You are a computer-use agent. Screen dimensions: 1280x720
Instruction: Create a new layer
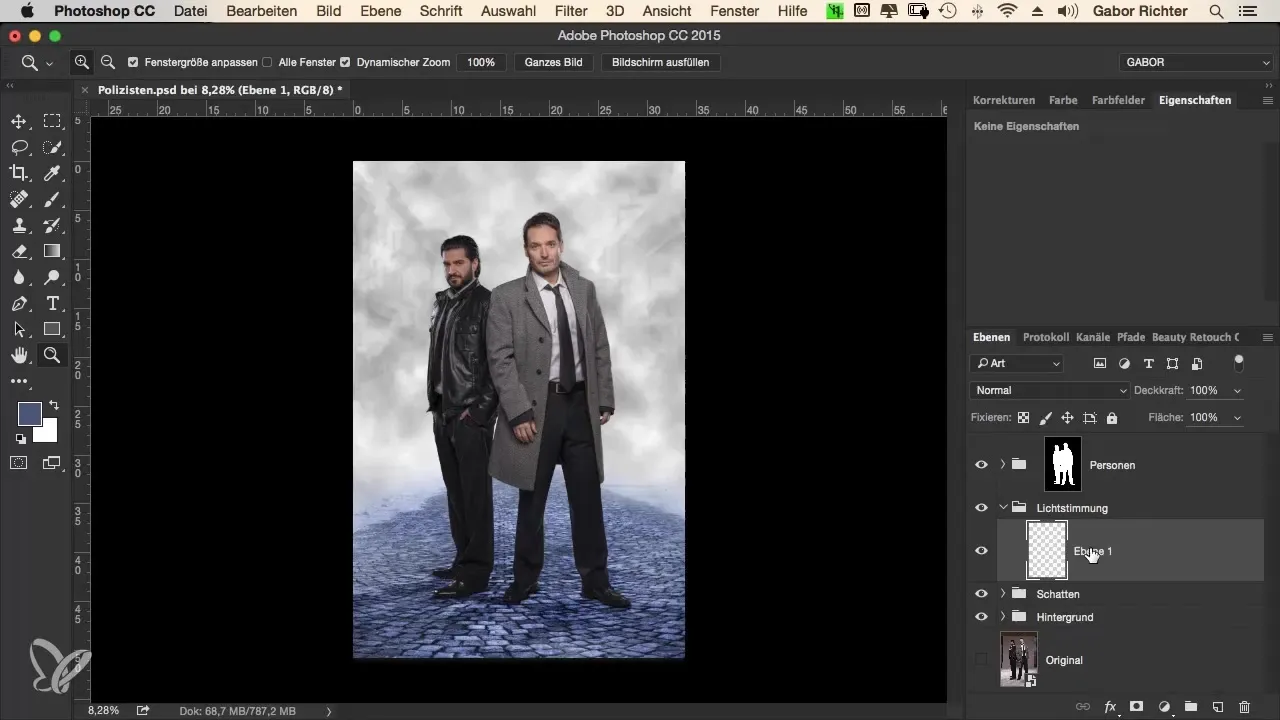1217,706
